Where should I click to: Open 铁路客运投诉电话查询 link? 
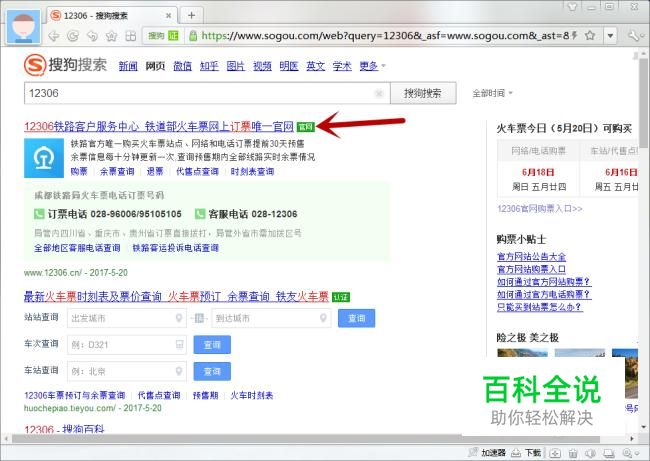pyautogui.click(x=176, y=248)
